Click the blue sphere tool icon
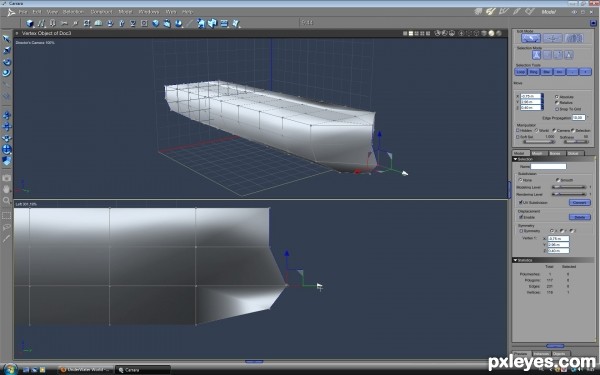600x375 pixels. pyautogui.click(x=156, y=23)
